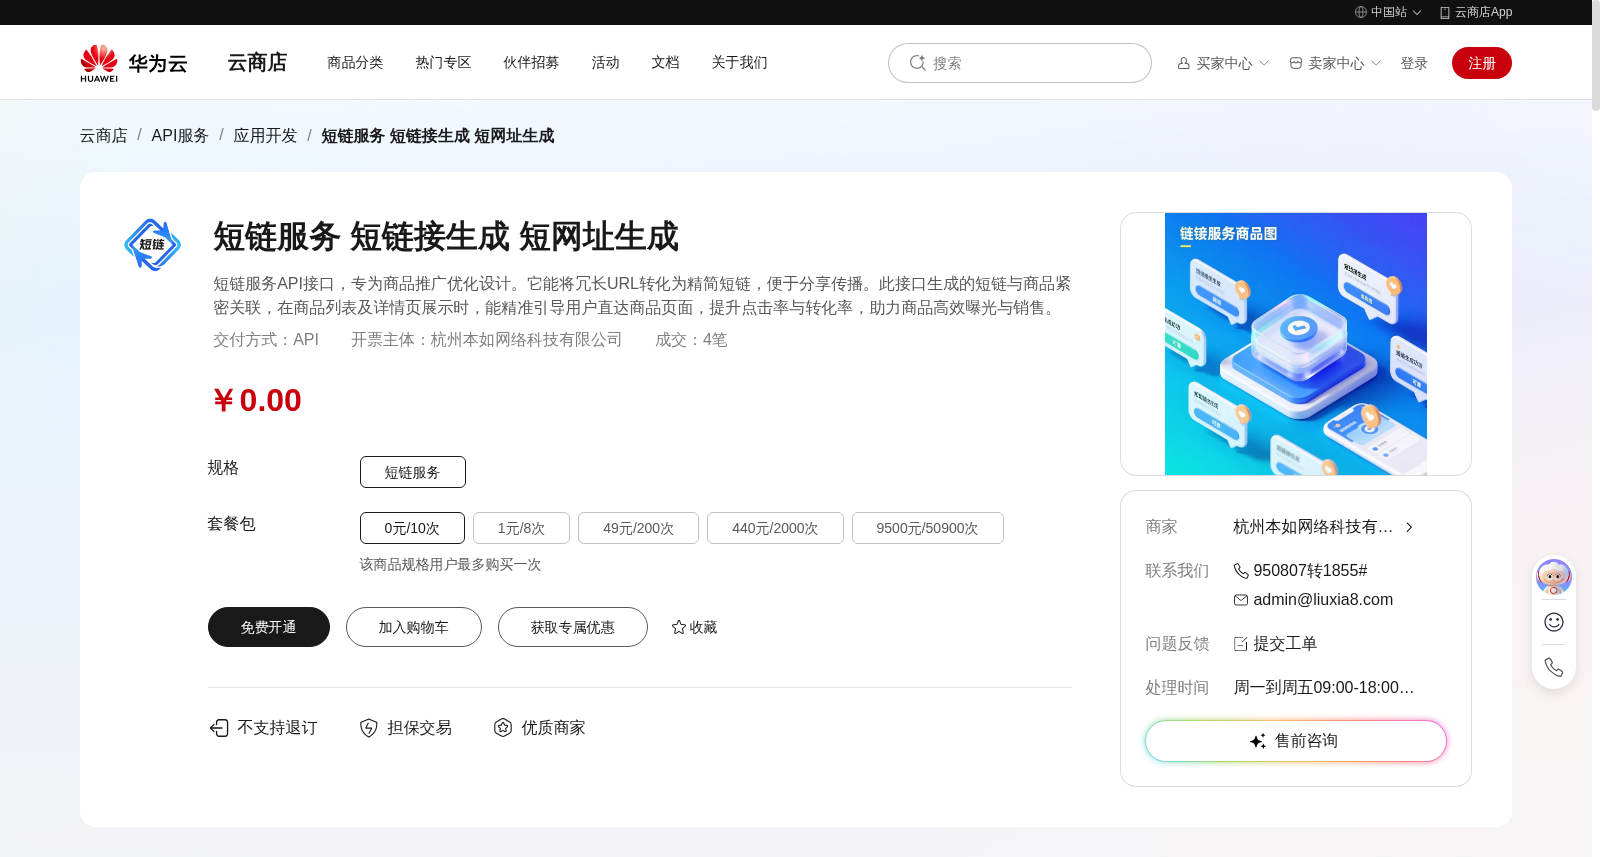
Task: Expand the 卖家中心 dropdown arrow
Action: click(x=1376, y=63)
